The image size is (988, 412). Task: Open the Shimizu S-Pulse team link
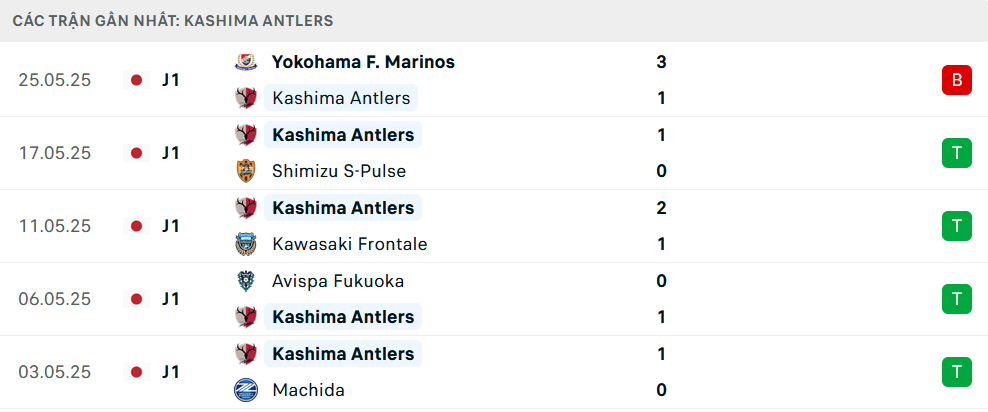point(339,171)
